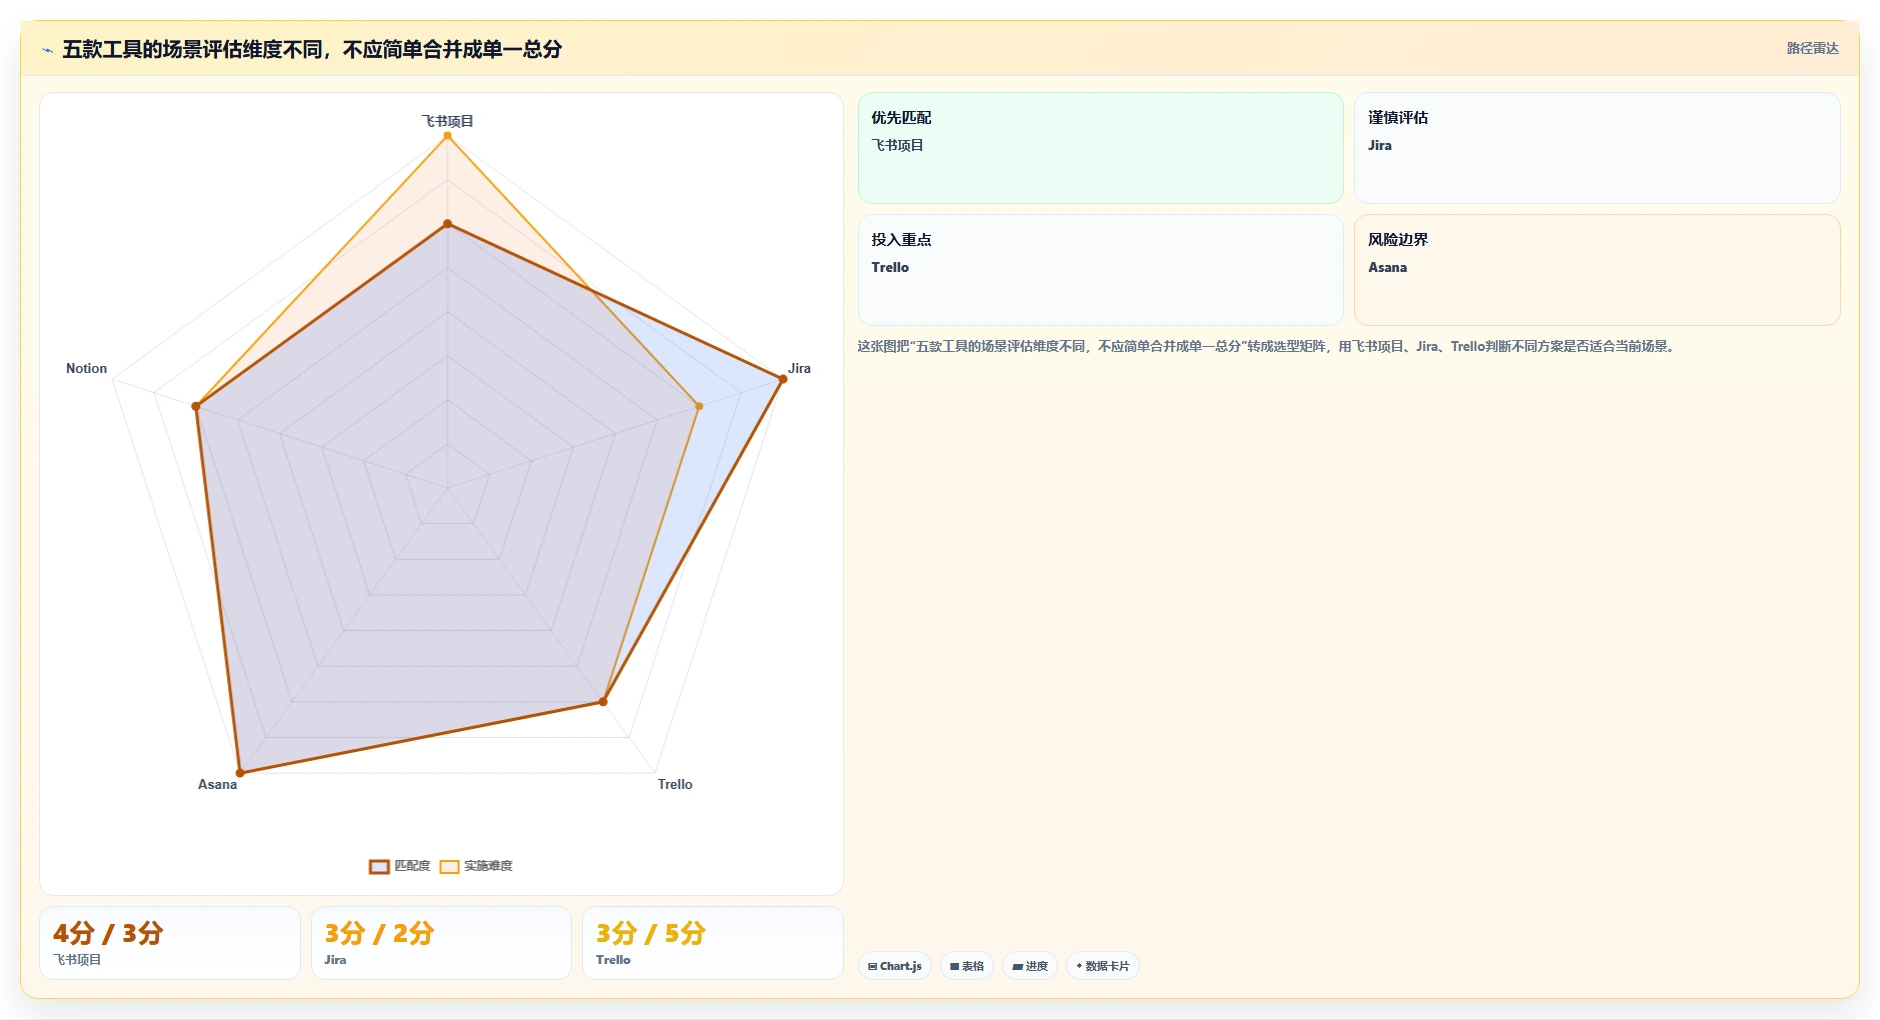Select the data point on the Trello axis

[x=603, y=702]
